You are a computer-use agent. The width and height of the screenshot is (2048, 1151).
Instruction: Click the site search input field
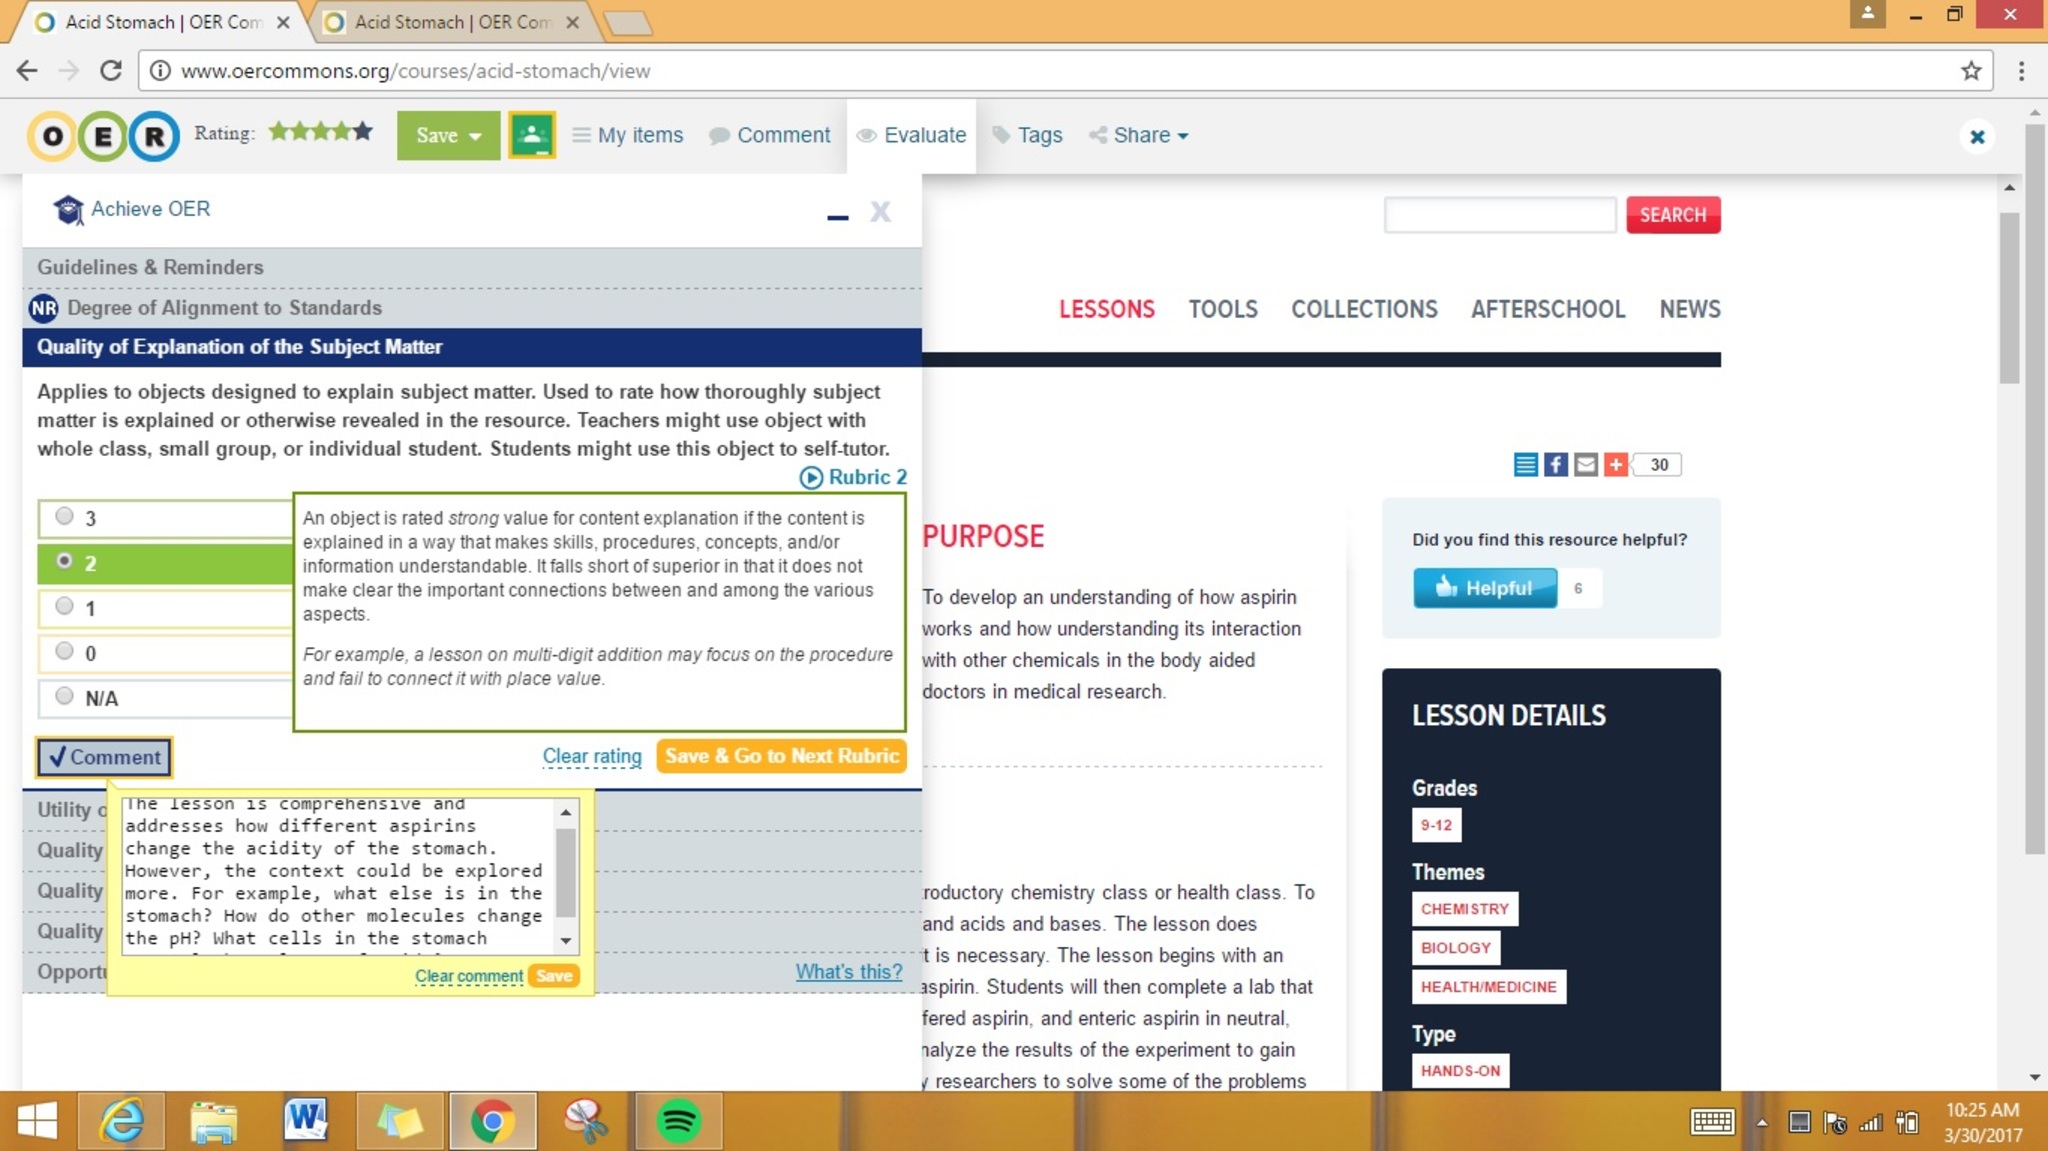(x=1498, y=215)
